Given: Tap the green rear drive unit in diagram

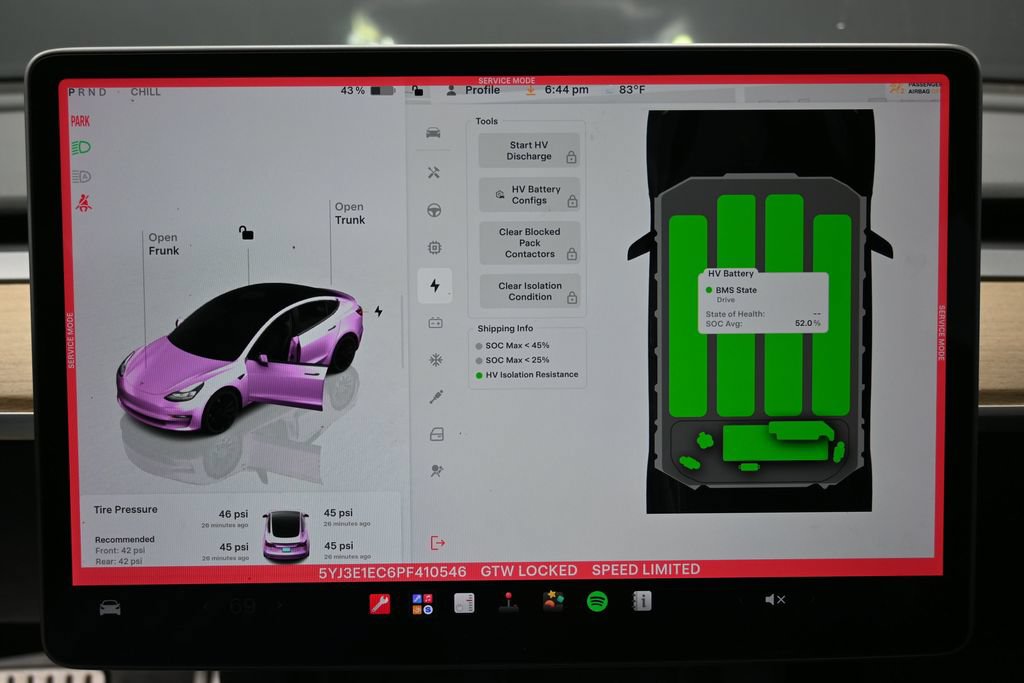Looking at the screenshot, I should [774, 443].
